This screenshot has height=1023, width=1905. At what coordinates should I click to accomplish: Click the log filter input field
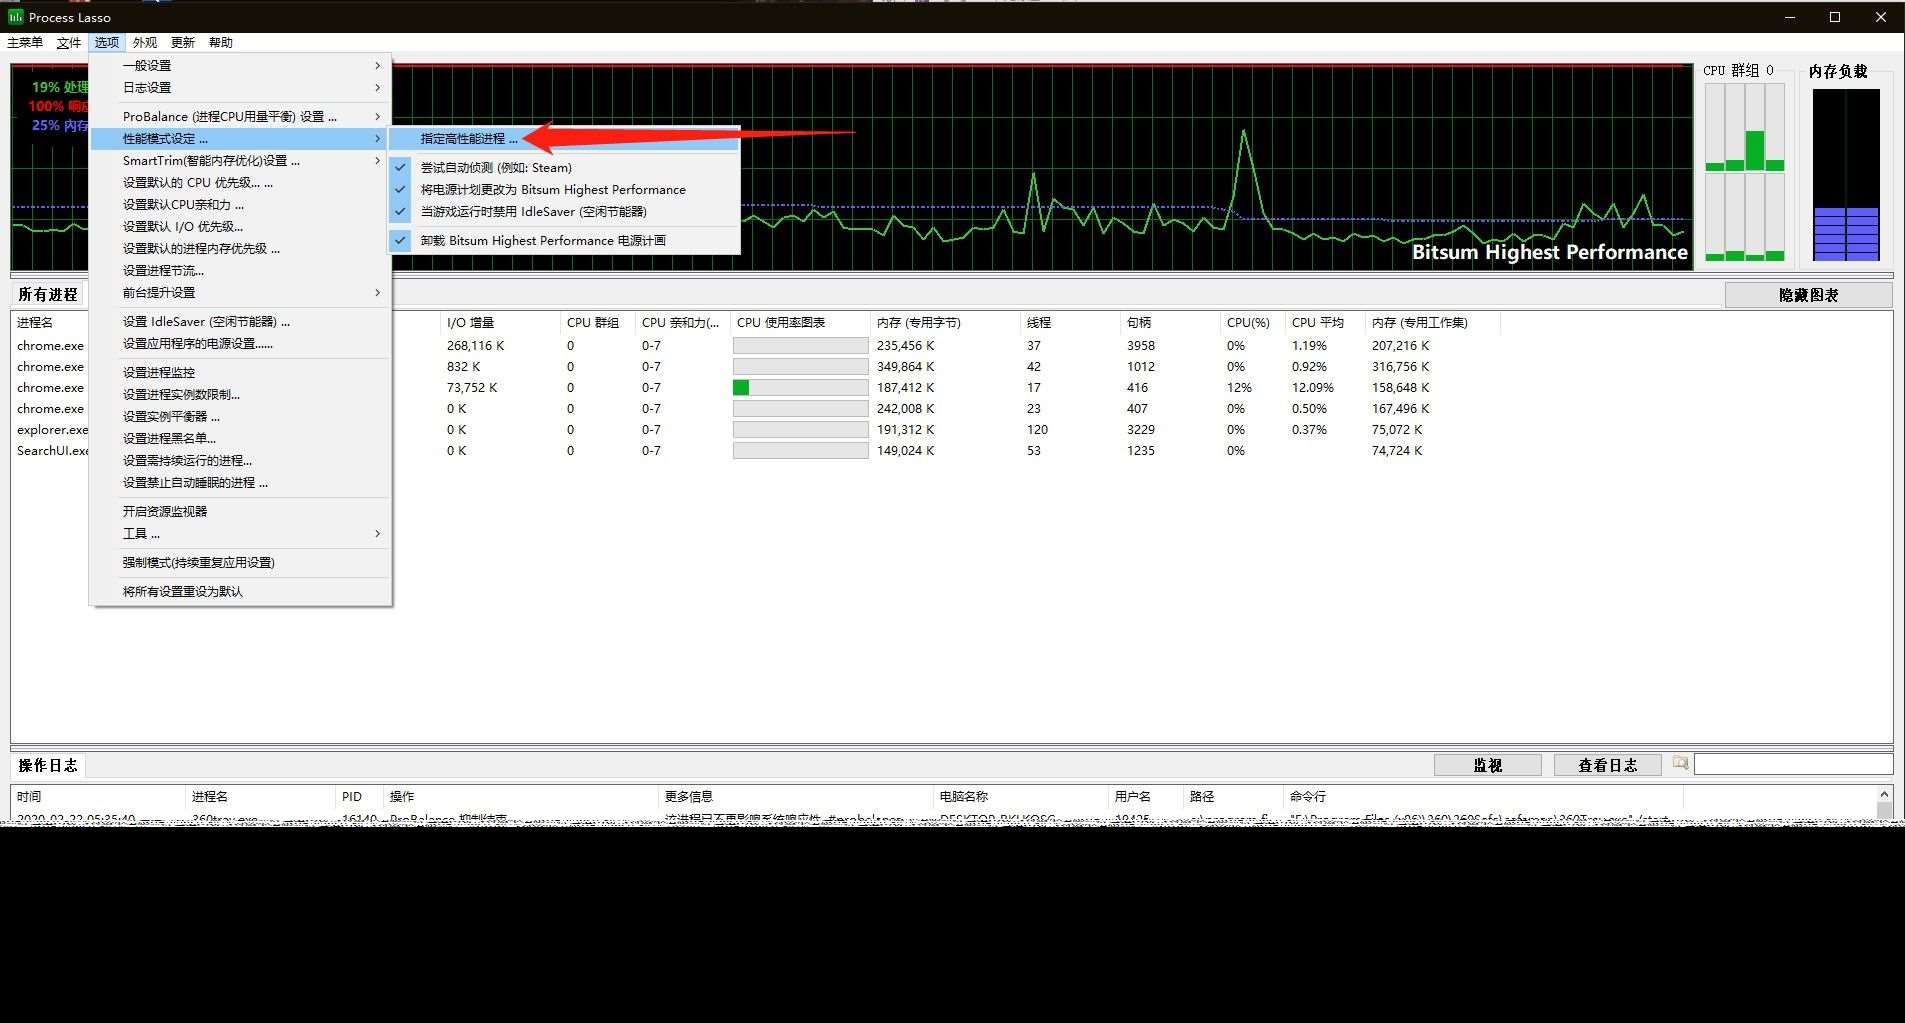coord(1793,764)
